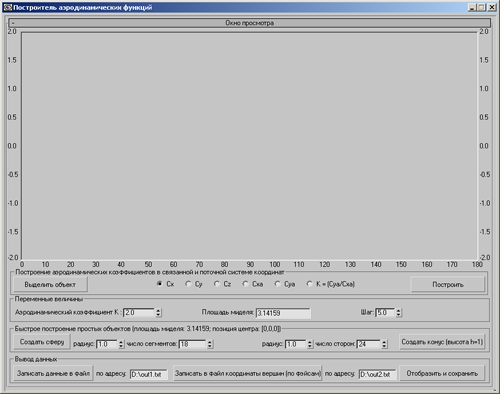Click the число сторон input field

coord(369,344)
